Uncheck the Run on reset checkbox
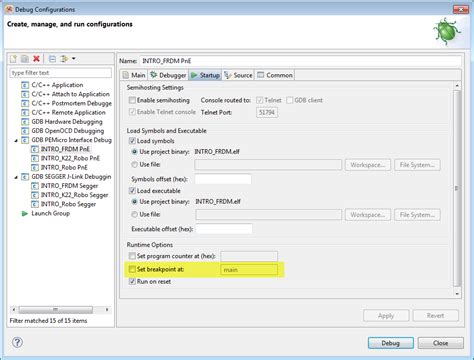 (132, 282)
